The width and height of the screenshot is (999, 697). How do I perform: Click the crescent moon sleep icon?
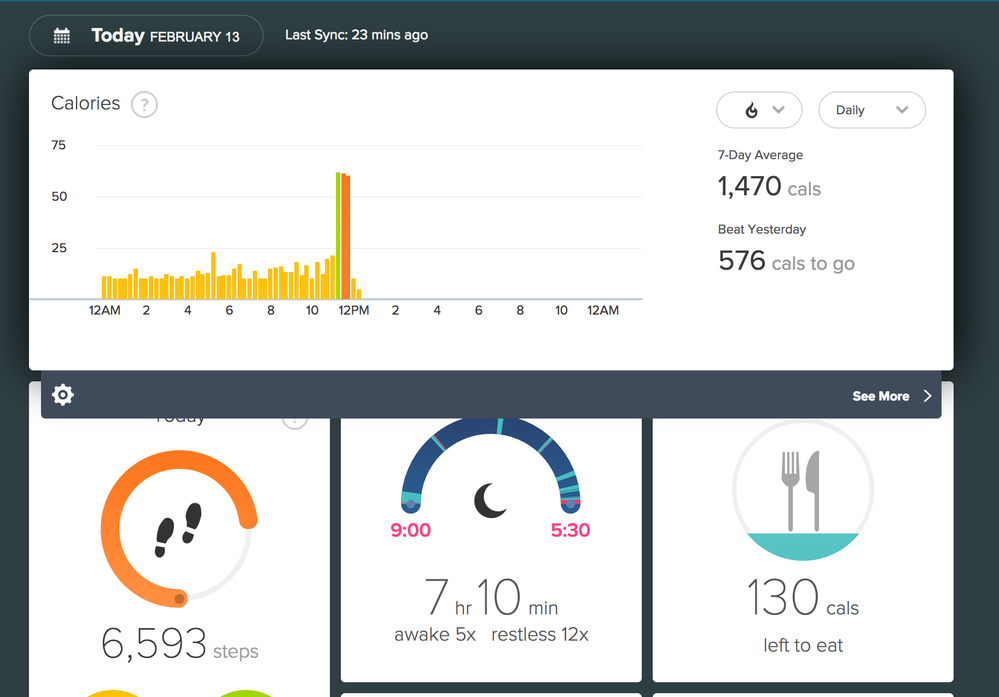click(x=490, y=500)
